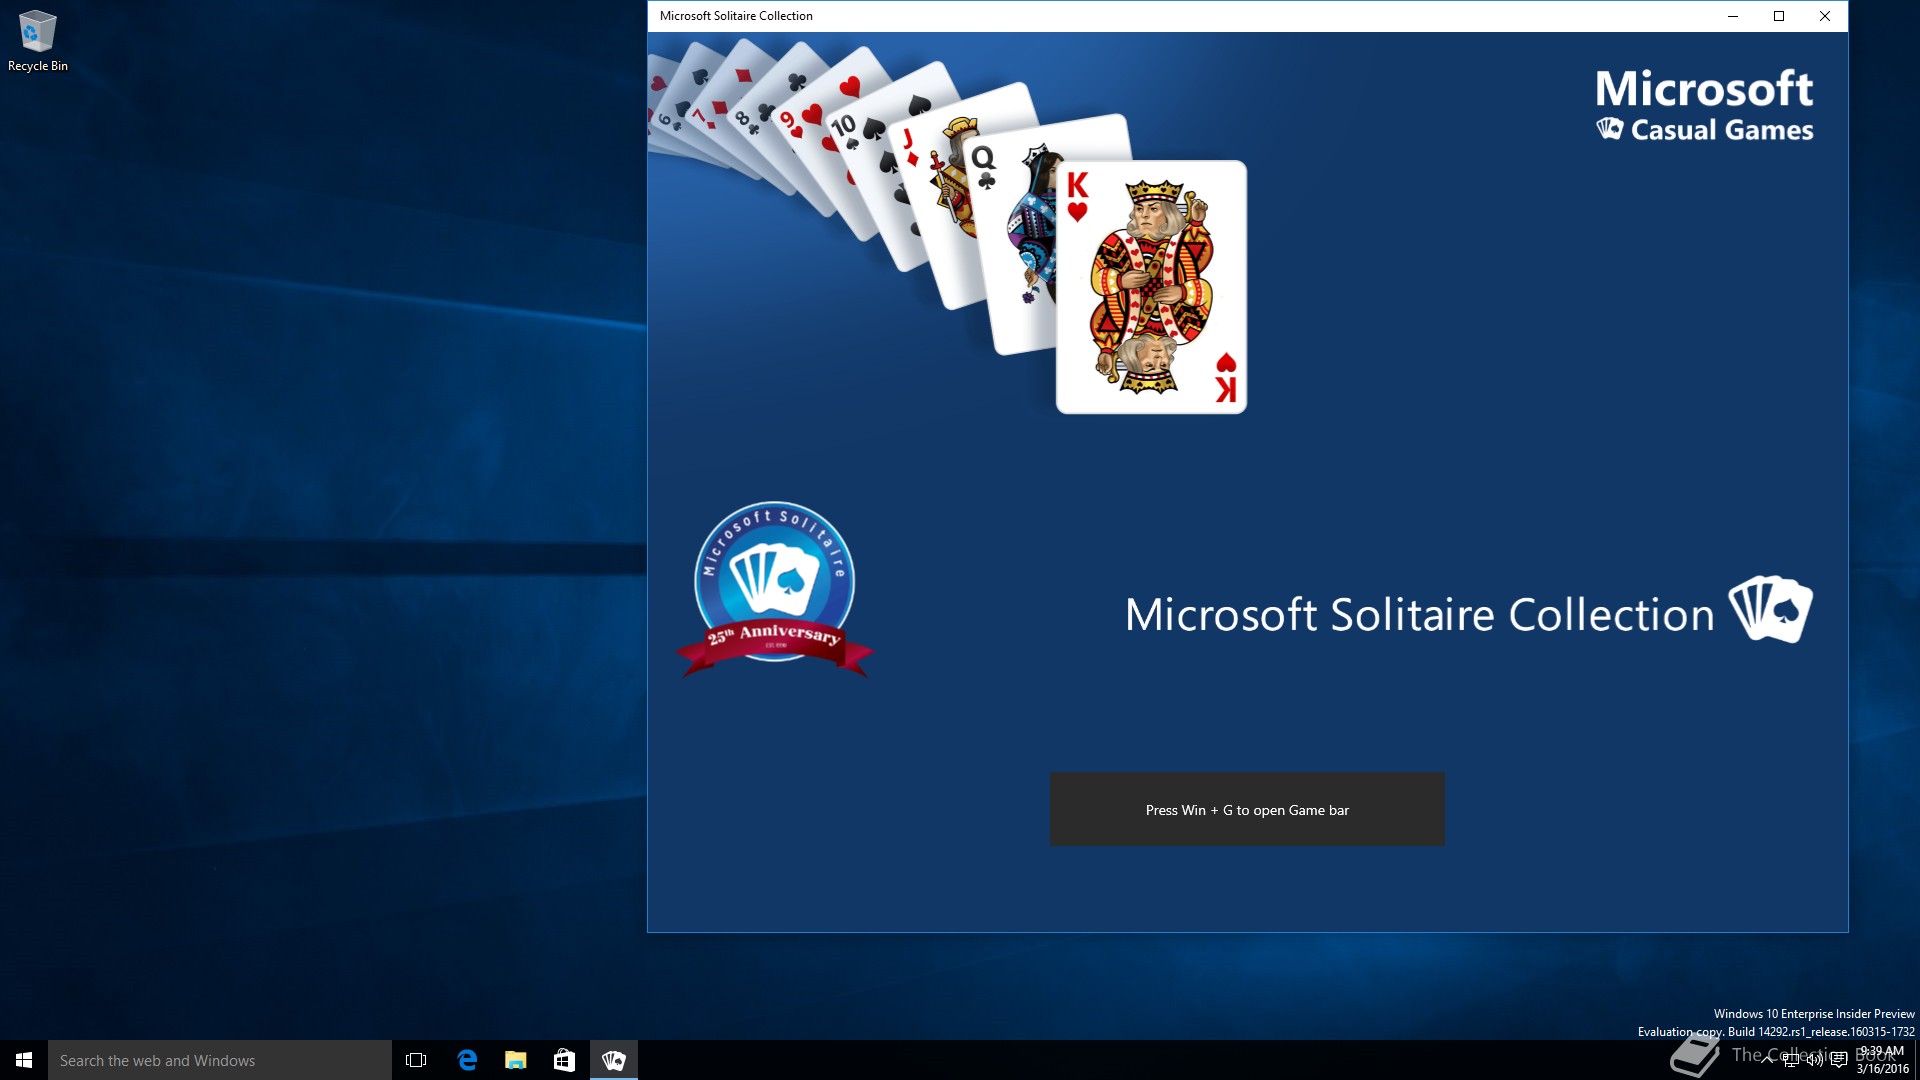Click the network status tray icon
Screen dimensions: 1920x1080
[x=1791, y=1060]
